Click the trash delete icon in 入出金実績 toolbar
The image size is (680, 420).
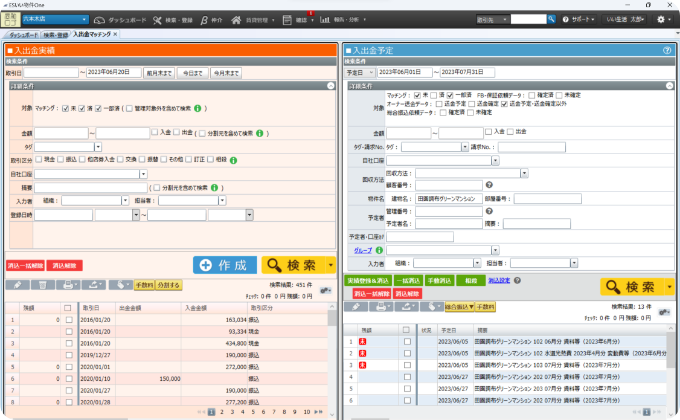pyautogui.click(x=42, y=285)
